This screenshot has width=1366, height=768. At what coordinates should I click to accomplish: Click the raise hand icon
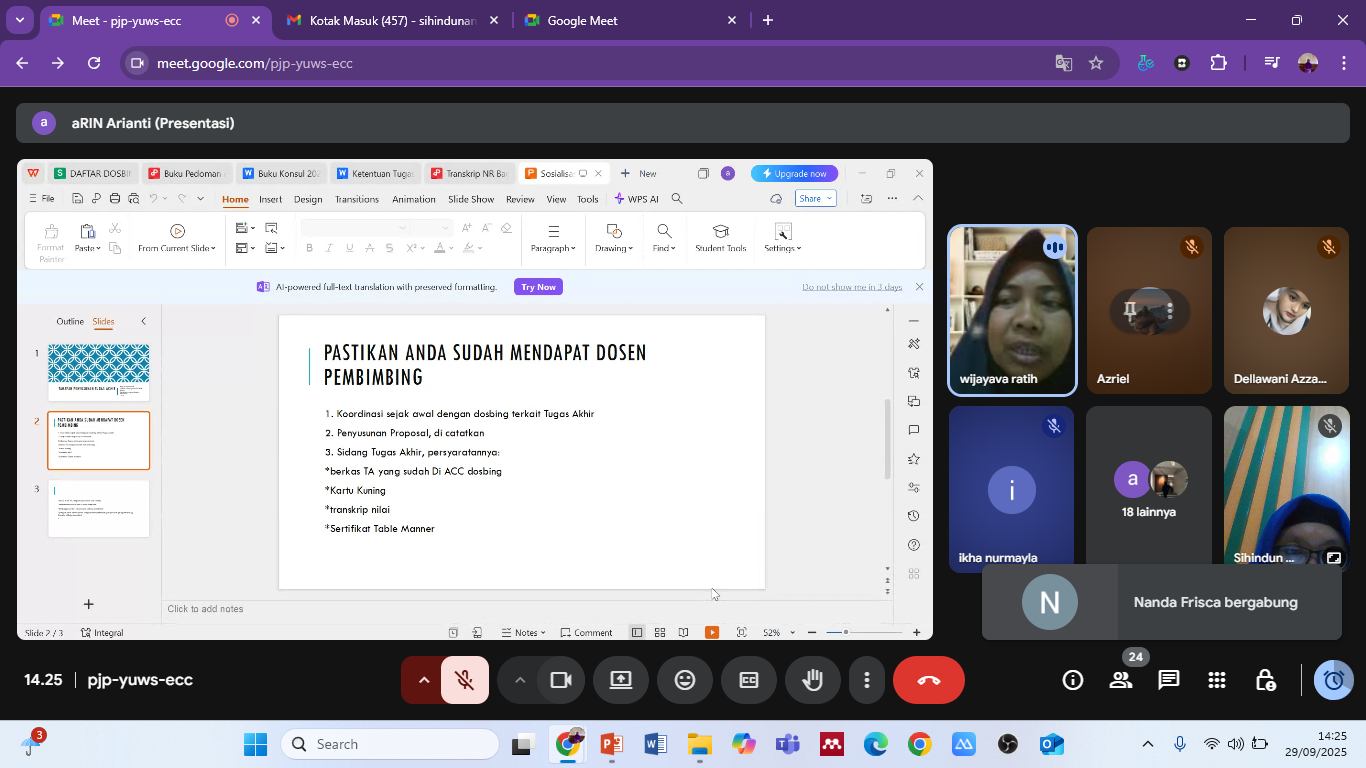click(812, 680)
